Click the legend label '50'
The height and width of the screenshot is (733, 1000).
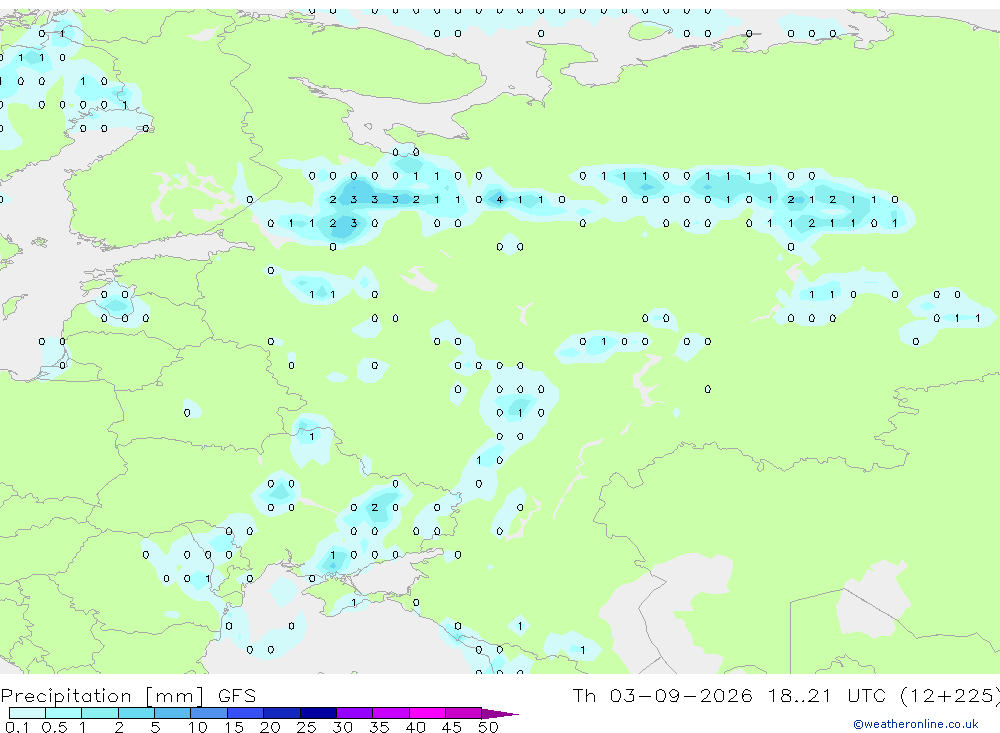488,727
